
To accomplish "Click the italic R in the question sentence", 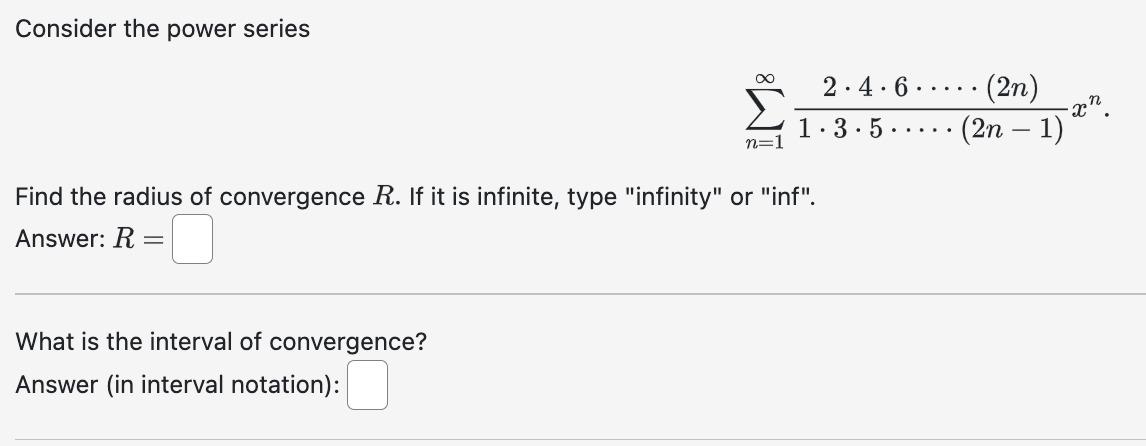I will (x=385, y=197).
